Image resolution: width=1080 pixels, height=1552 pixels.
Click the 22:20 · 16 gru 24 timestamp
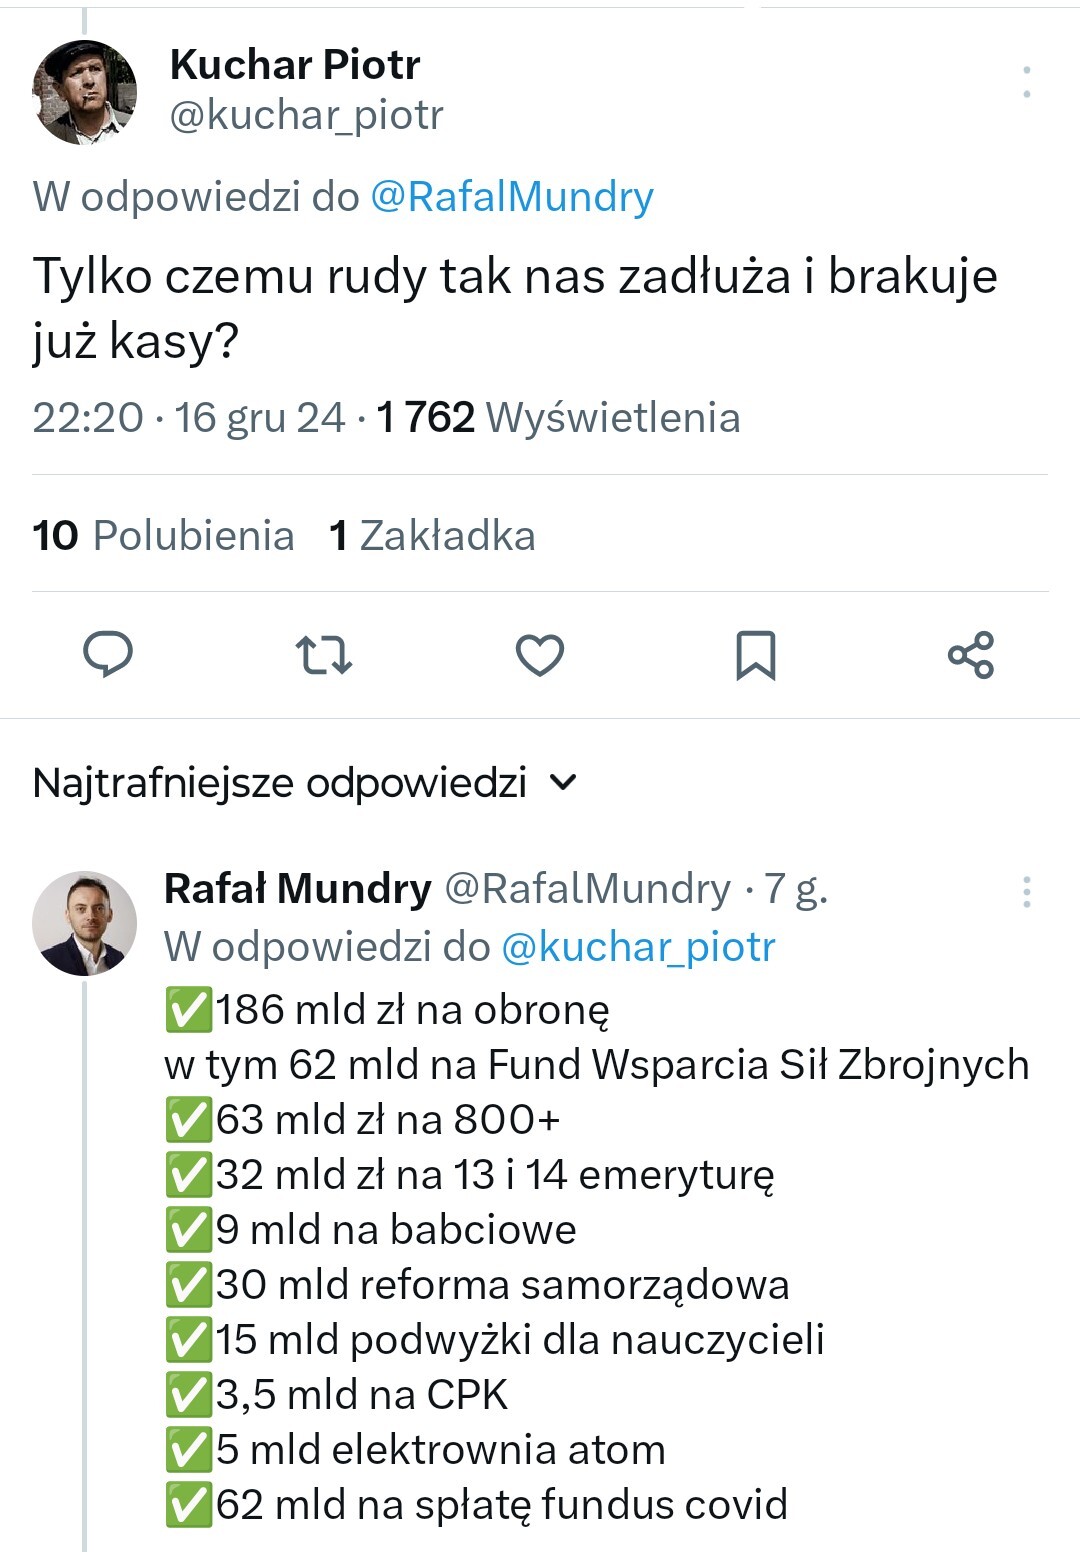(188, 418)
